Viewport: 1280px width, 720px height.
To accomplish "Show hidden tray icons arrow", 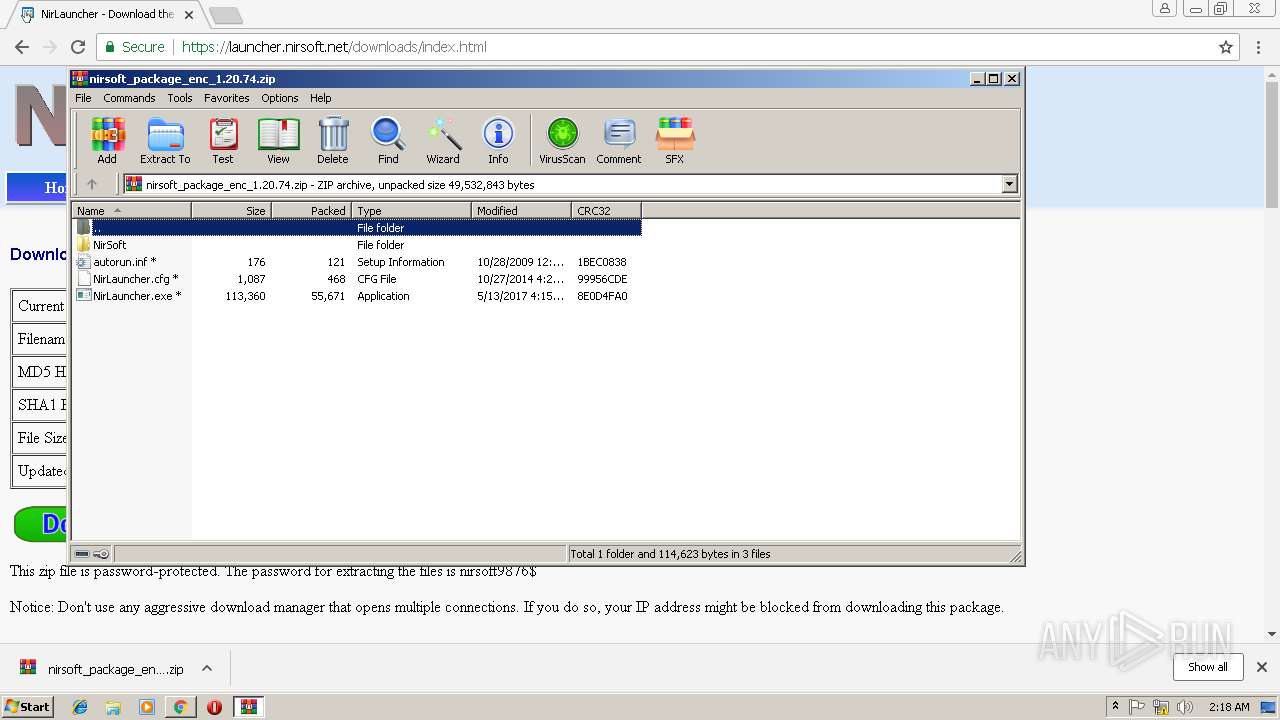I will (1115, 707).
